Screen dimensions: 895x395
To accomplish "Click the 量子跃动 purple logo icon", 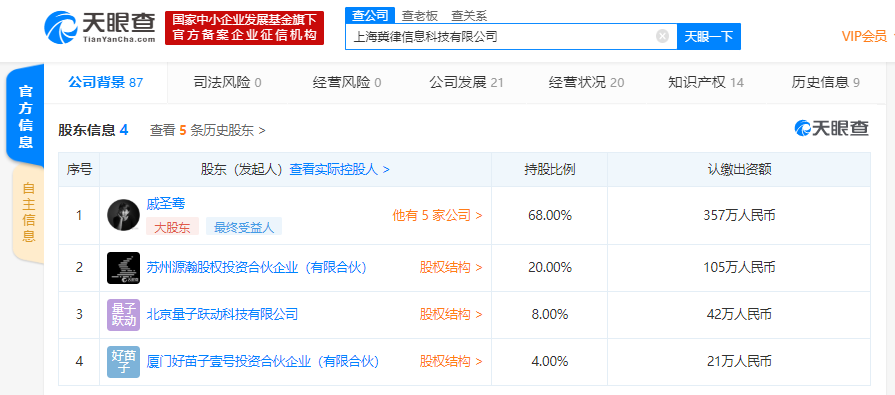I will 123,315.
